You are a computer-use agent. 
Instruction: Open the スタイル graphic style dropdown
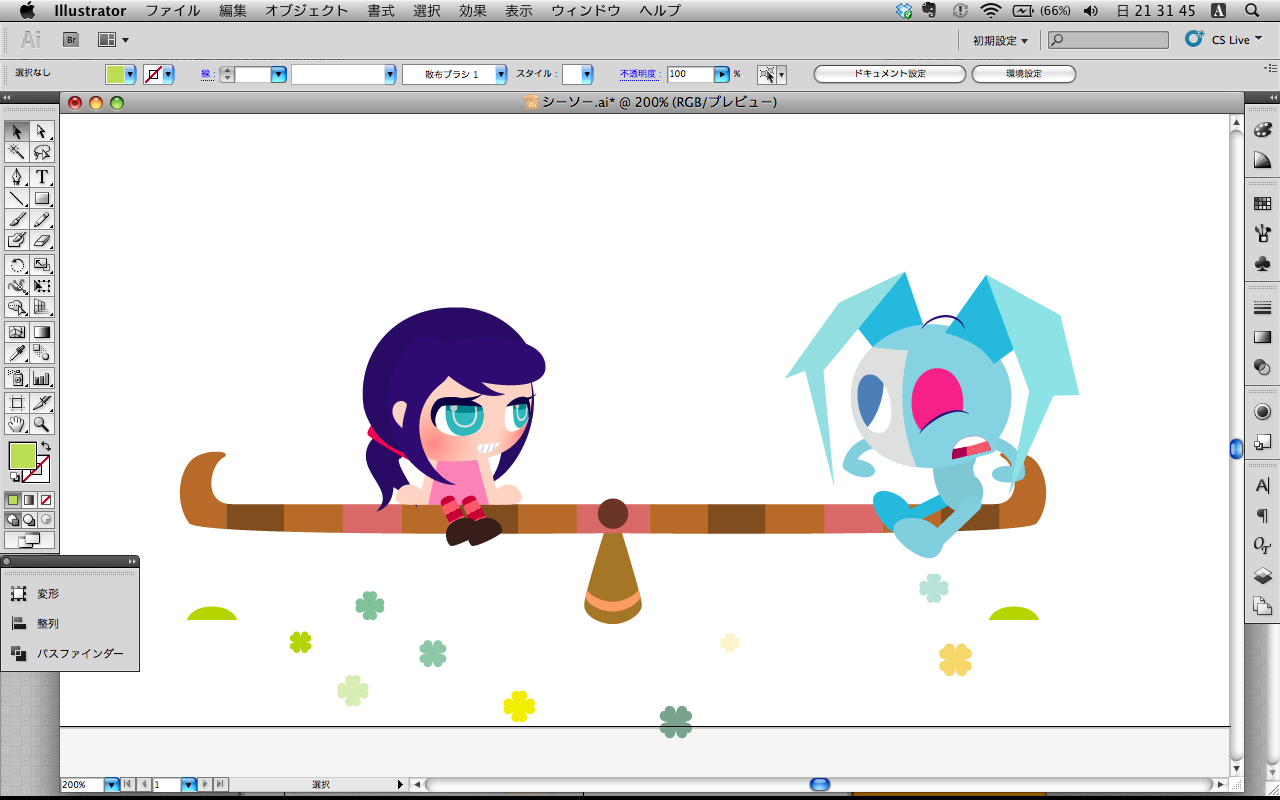tap(586, 74)
